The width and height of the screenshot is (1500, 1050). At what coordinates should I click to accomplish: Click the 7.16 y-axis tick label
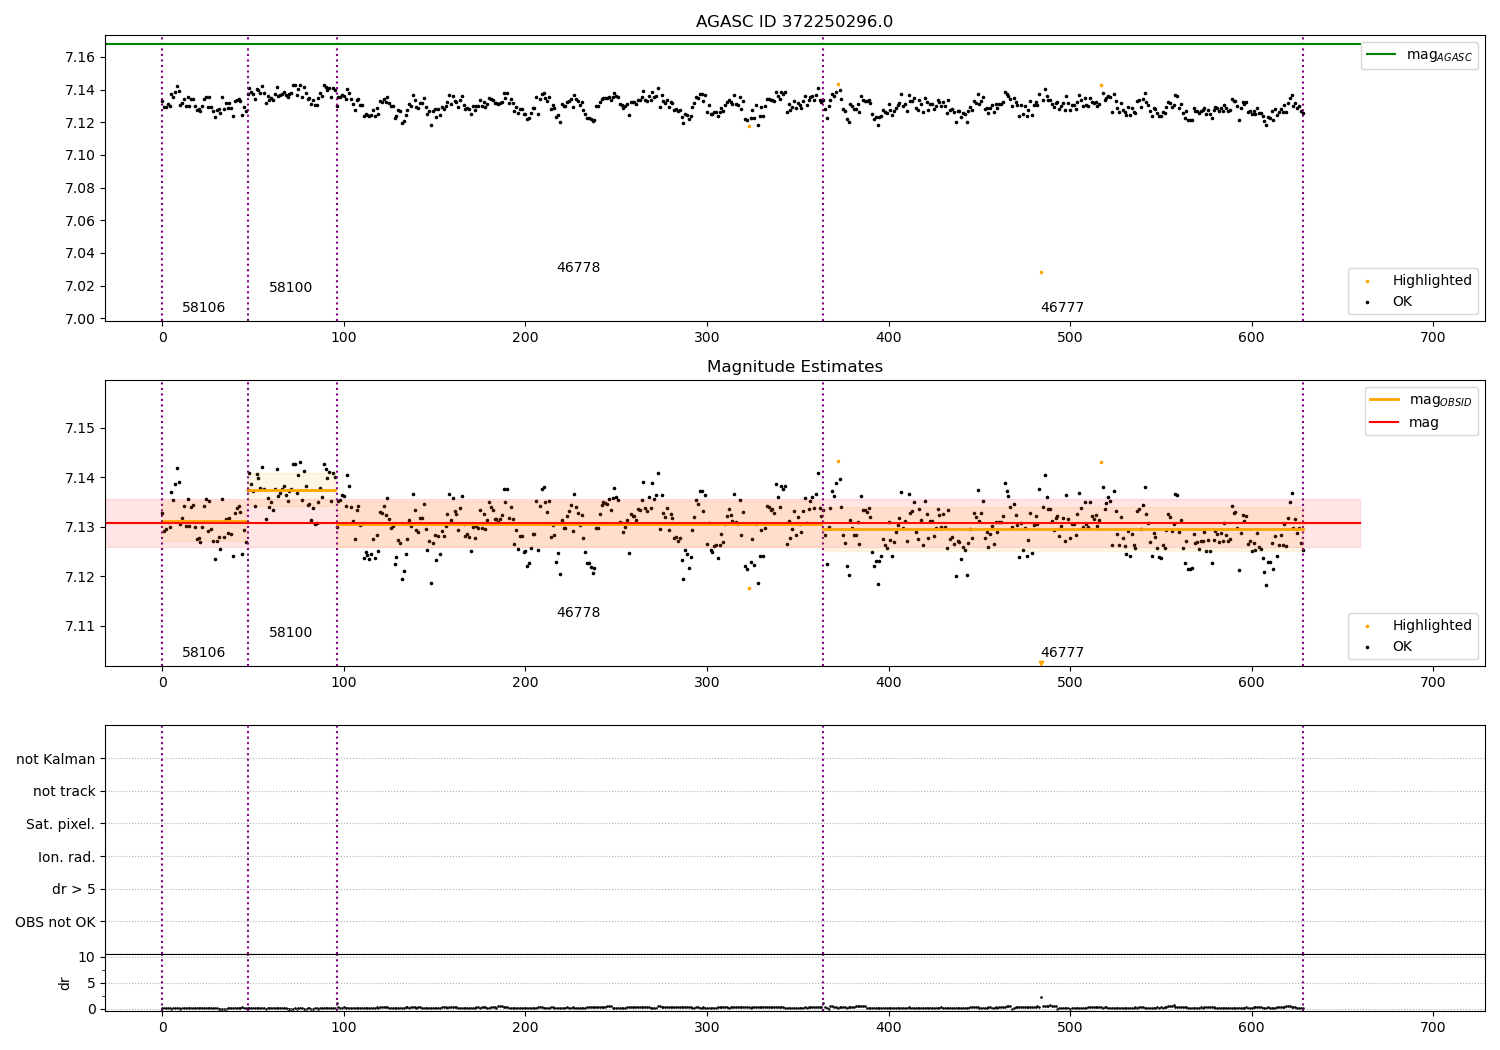click(80, 58)
